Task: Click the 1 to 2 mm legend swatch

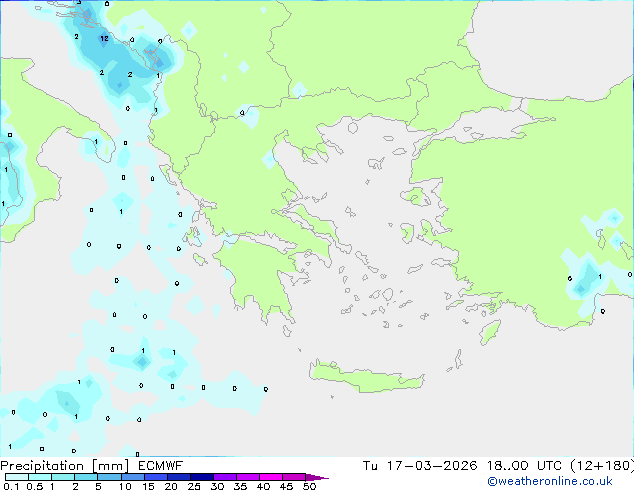Action: (63, 477)
